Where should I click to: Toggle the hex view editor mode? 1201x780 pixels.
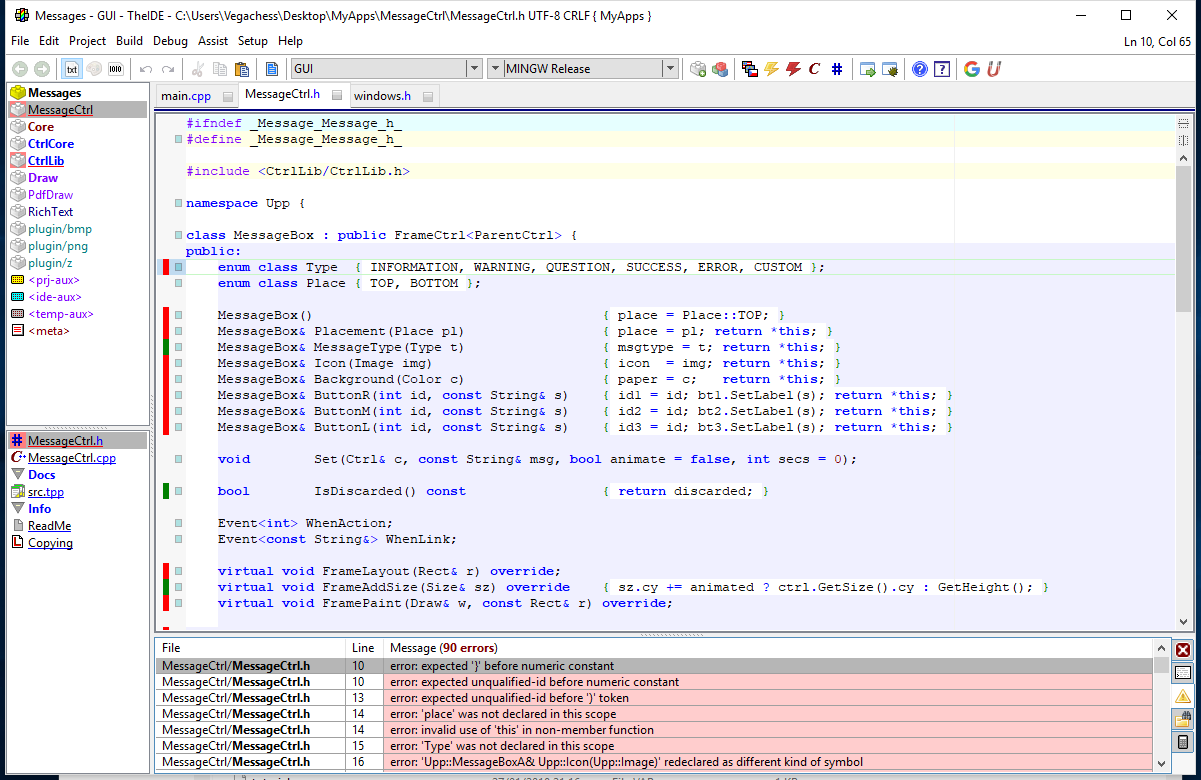pyautogui.click(x=116, y=69)
